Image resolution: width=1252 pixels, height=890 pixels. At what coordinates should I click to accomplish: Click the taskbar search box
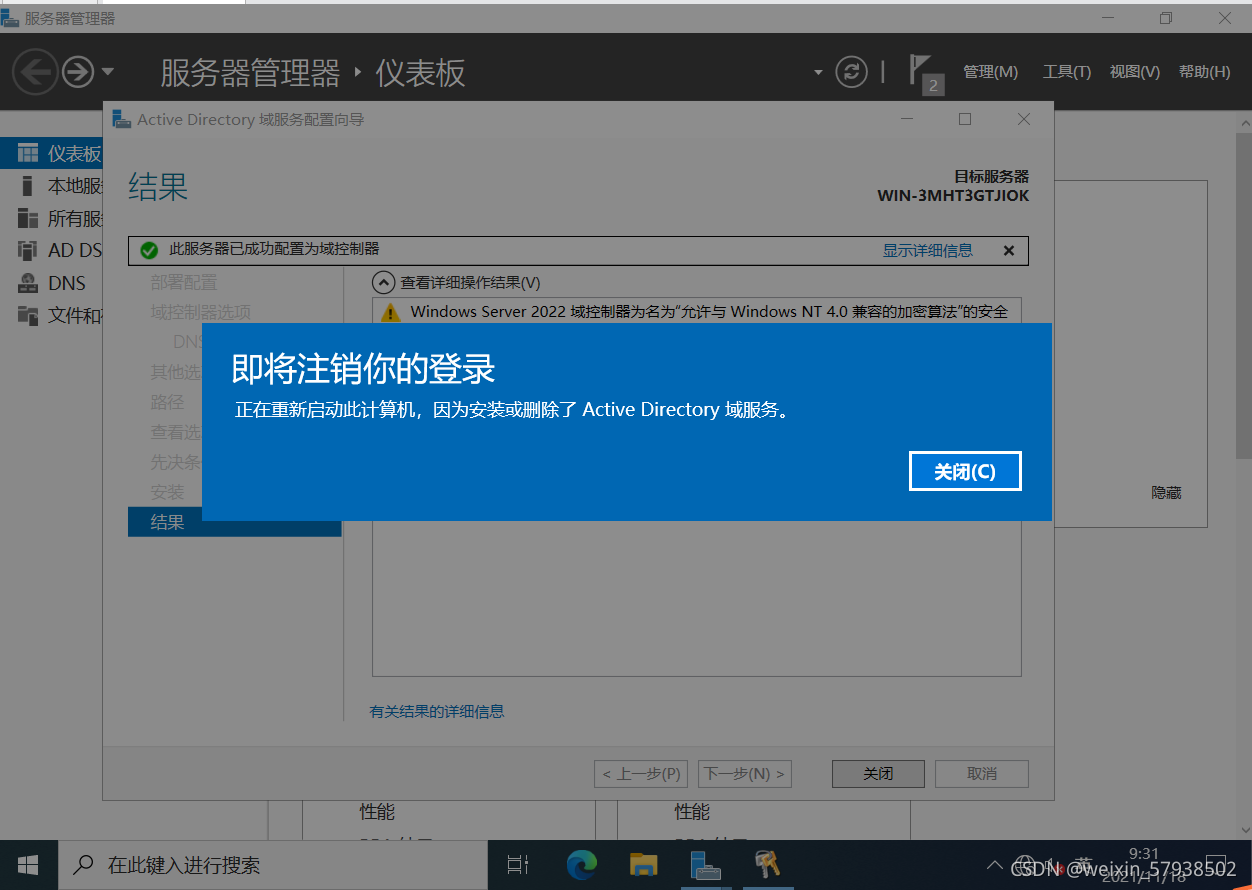click(x=272, y=865)
